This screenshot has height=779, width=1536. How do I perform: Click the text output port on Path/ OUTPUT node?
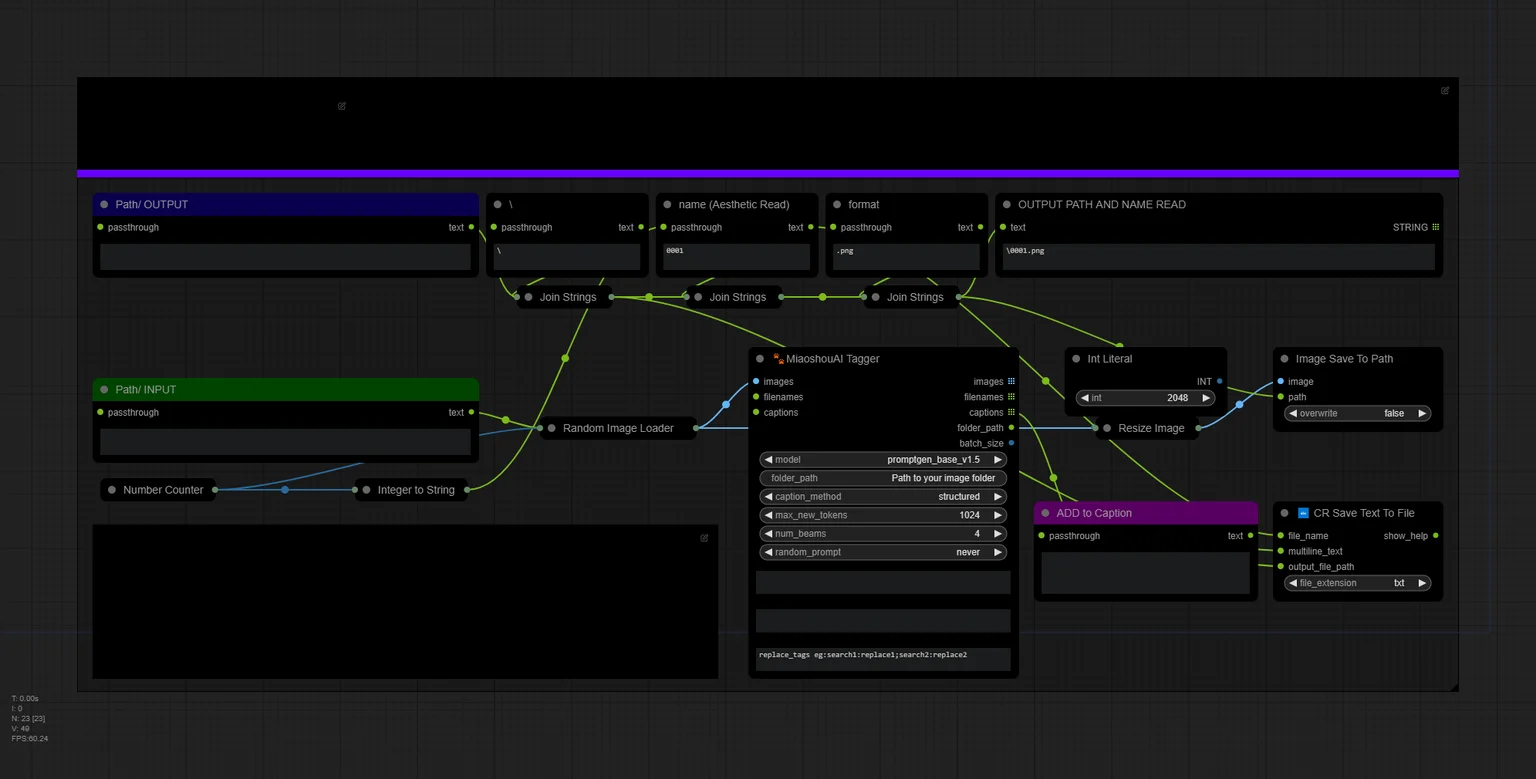pyautogui.click(x=471, y=227)
